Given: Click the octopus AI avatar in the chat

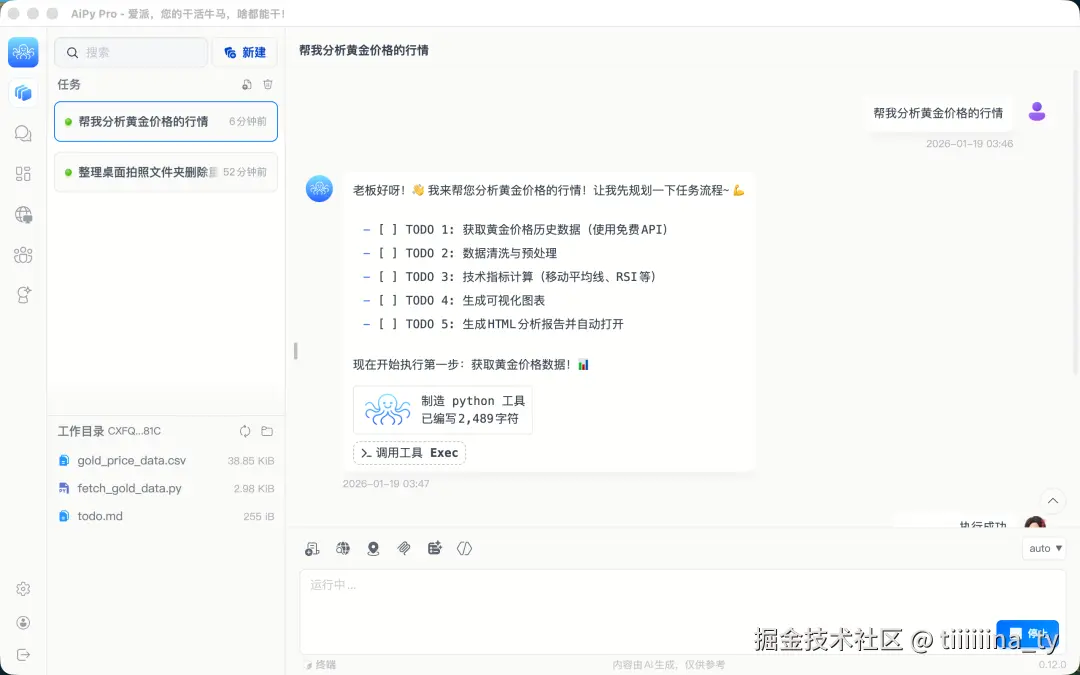Looking at the screenshot, I should click(318, 188).
